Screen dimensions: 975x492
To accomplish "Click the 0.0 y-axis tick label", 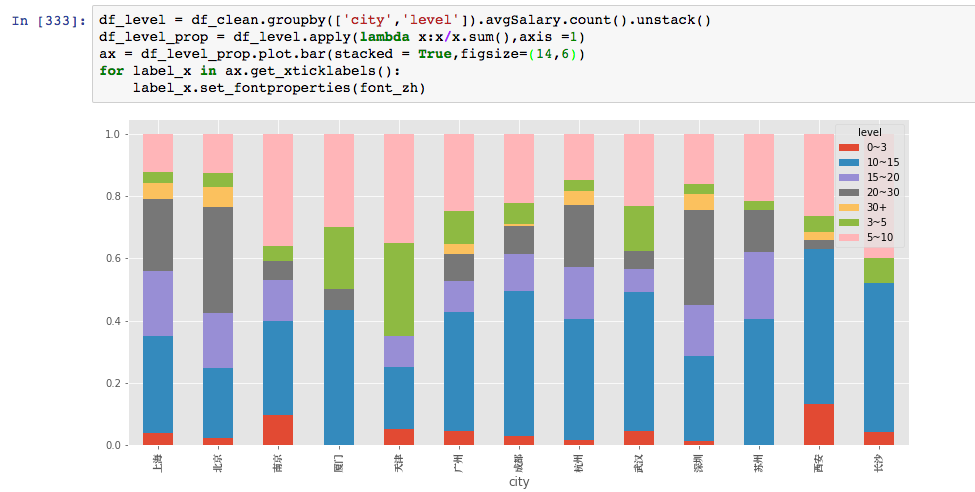I will pos(113,445).
